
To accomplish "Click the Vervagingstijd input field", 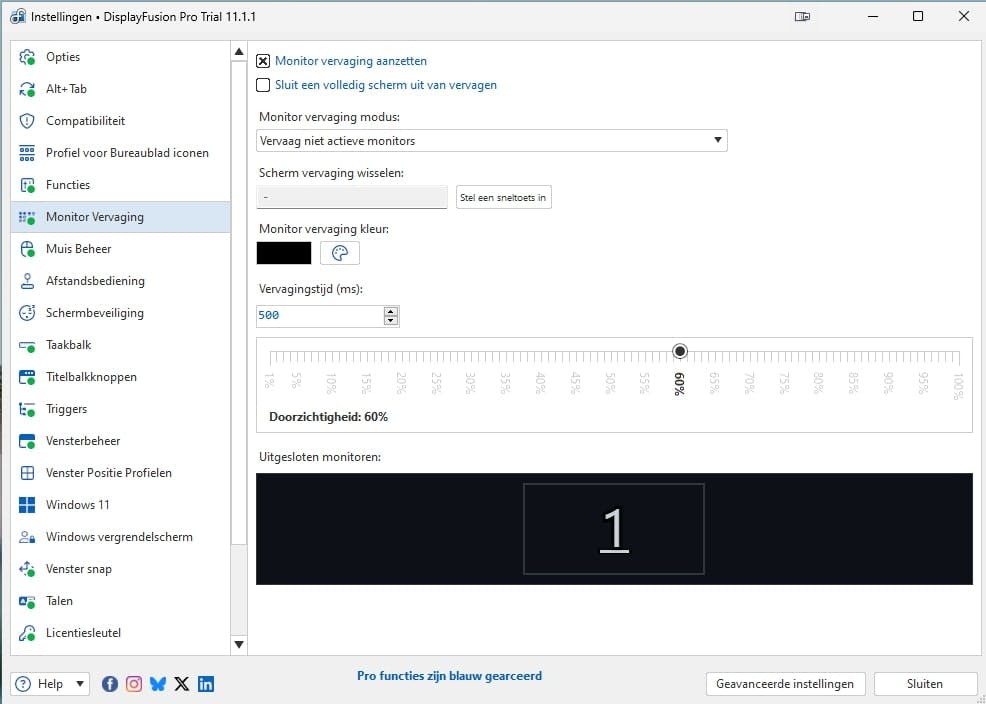I will [319, 316].
